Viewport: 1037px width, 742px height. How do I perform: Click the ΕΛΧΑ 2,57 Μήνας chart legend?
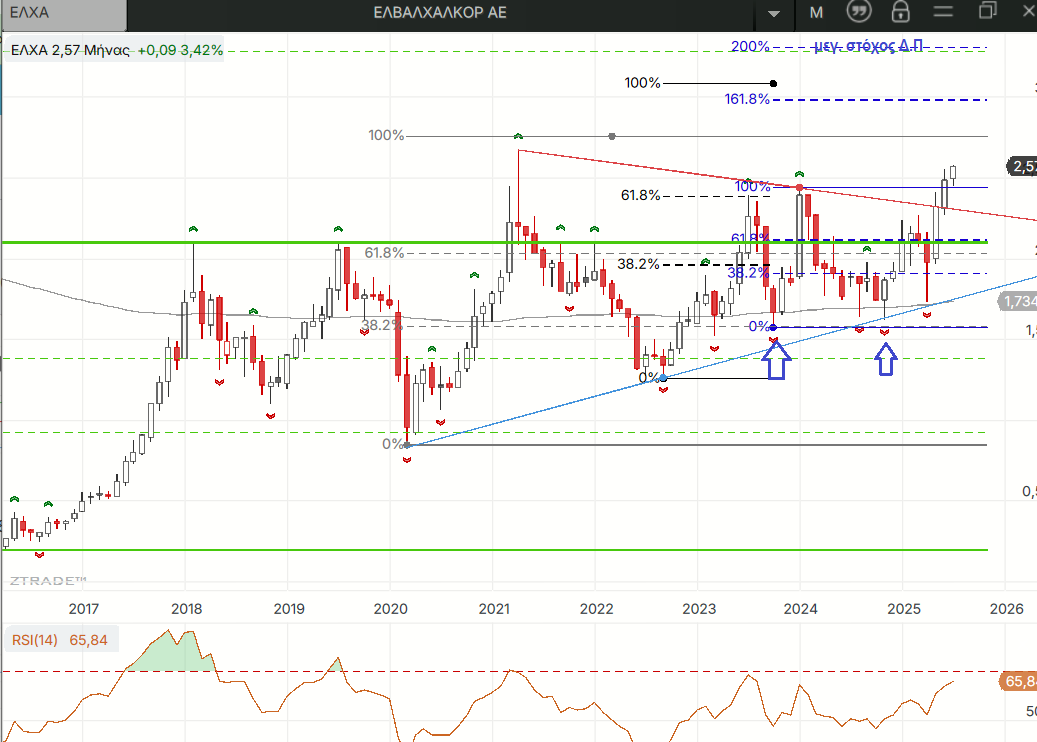[x=70, y=50]
